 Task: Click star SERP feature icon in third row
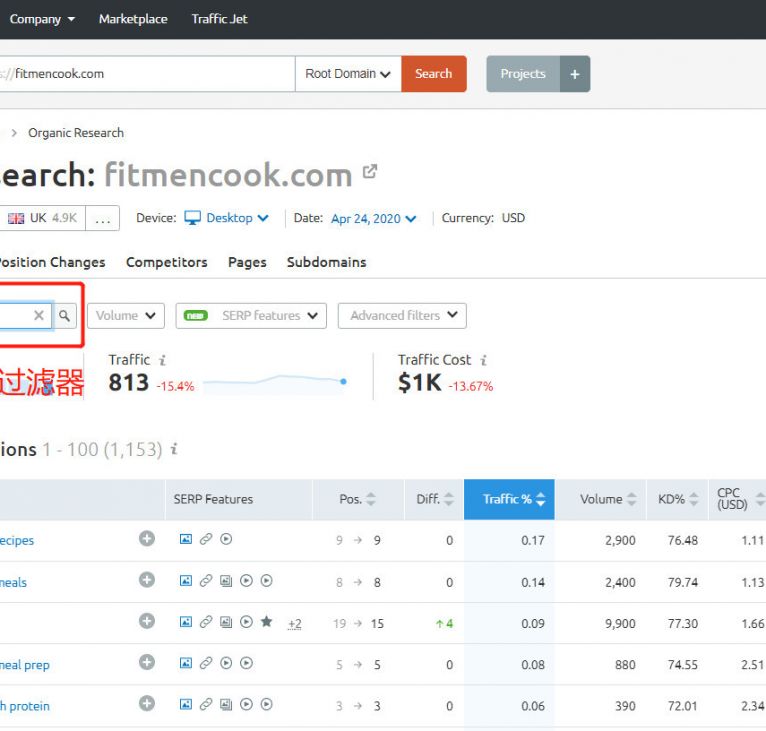point(266,622)
